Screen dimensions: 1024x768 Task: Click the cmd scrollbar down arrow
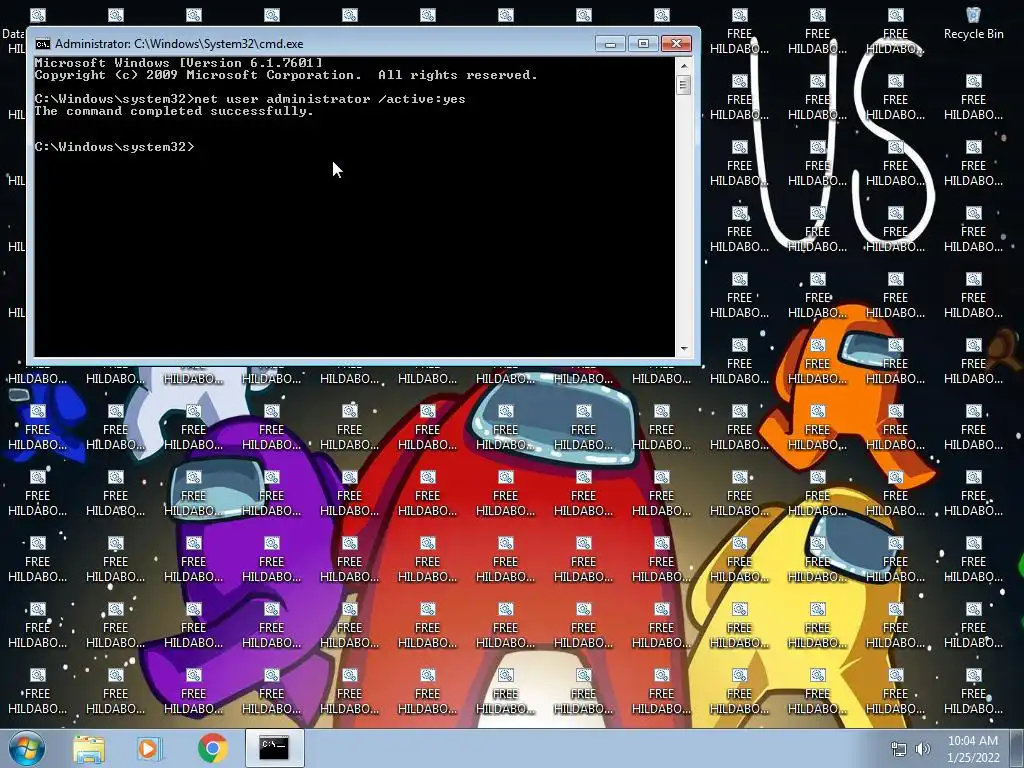click(x=684, y=349)
